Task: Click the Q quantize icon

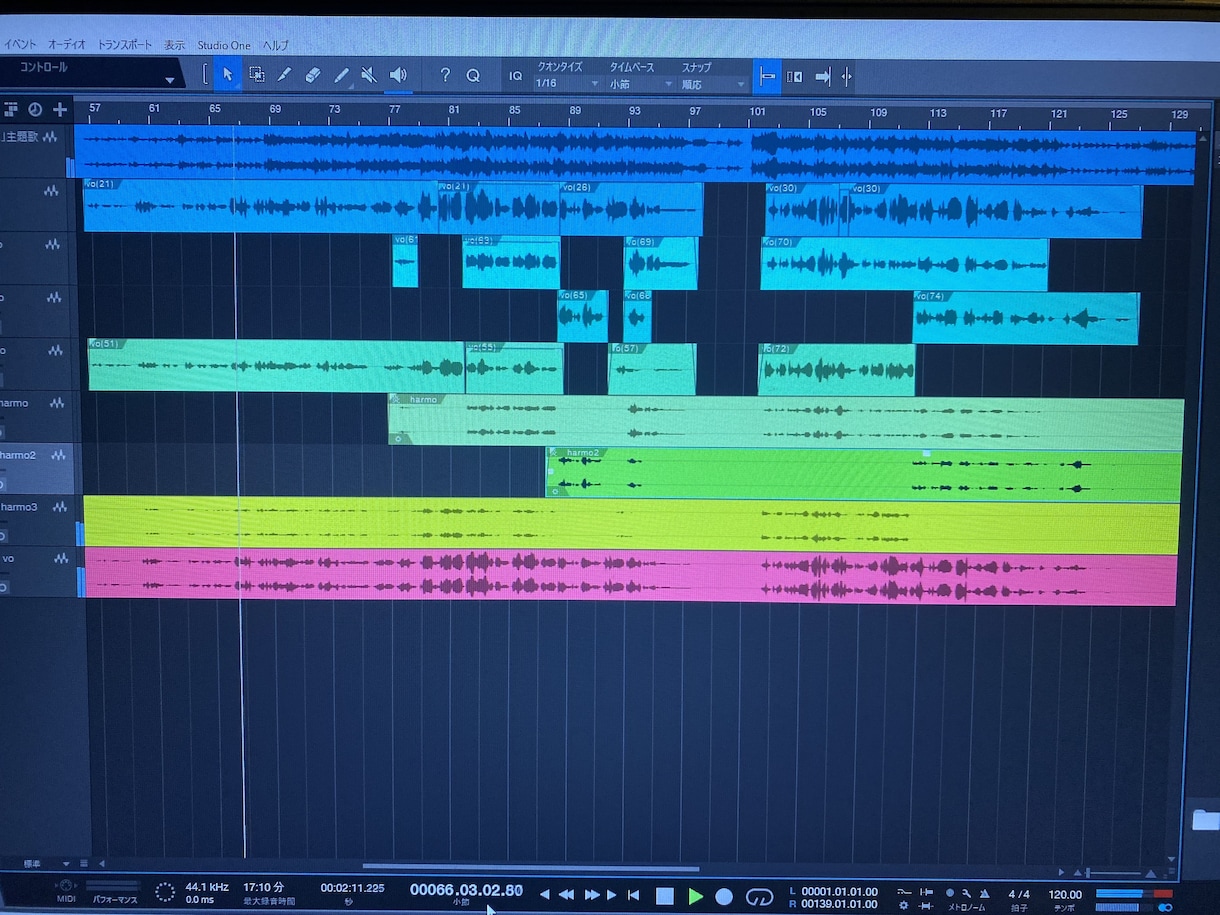Action: (473, 75)
